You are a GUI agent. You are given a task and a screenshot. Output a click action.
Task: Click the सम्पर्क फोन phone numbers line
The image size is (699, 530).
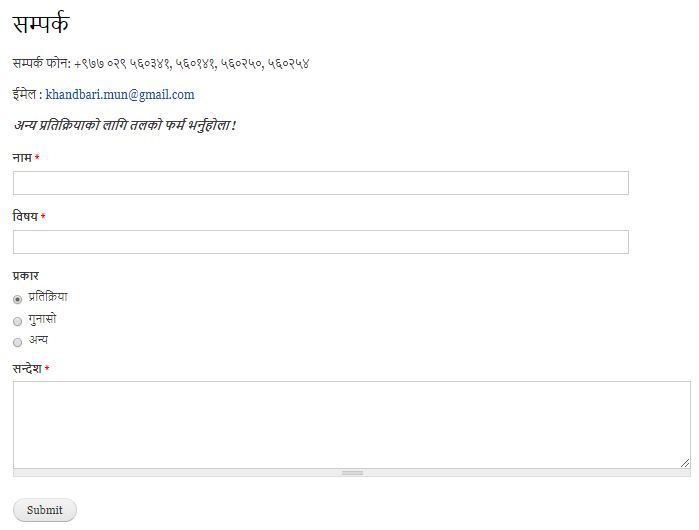click(161, 63)
